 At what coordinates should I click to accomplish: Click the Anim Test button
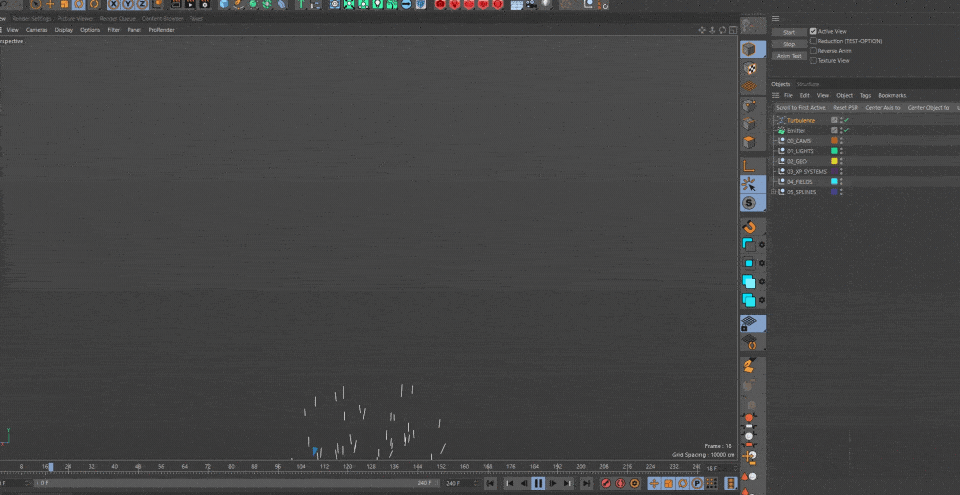[789, 56]
